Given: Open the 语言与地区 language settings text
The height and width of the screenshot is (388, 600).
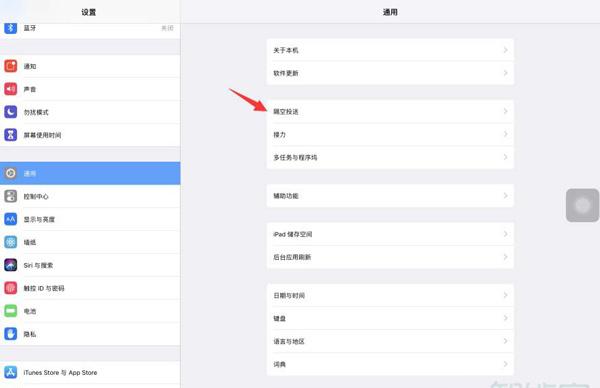Looking at the screenshot, I should coord(289,341).
